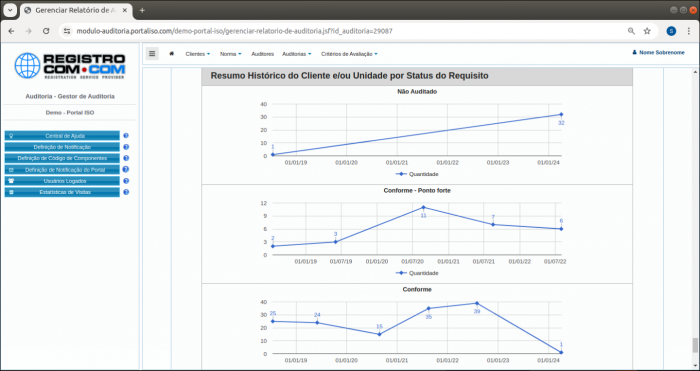Toggle Quantidade legend in Conforme - Ponto forte chart
The image size is (700, 371).
coord(417,273)
